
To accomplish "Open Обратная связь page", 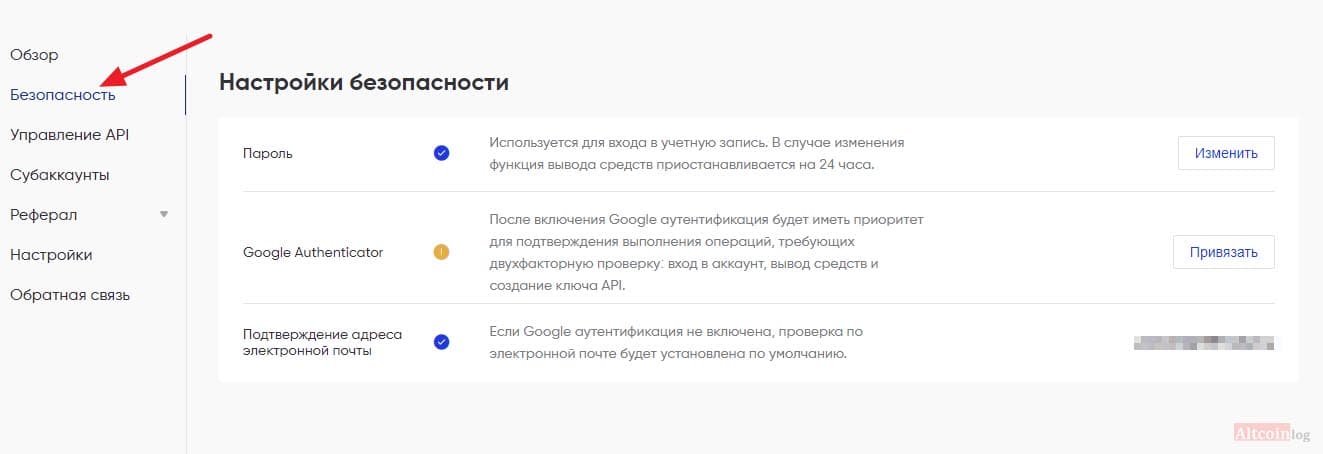I will [x=70, y=295].
